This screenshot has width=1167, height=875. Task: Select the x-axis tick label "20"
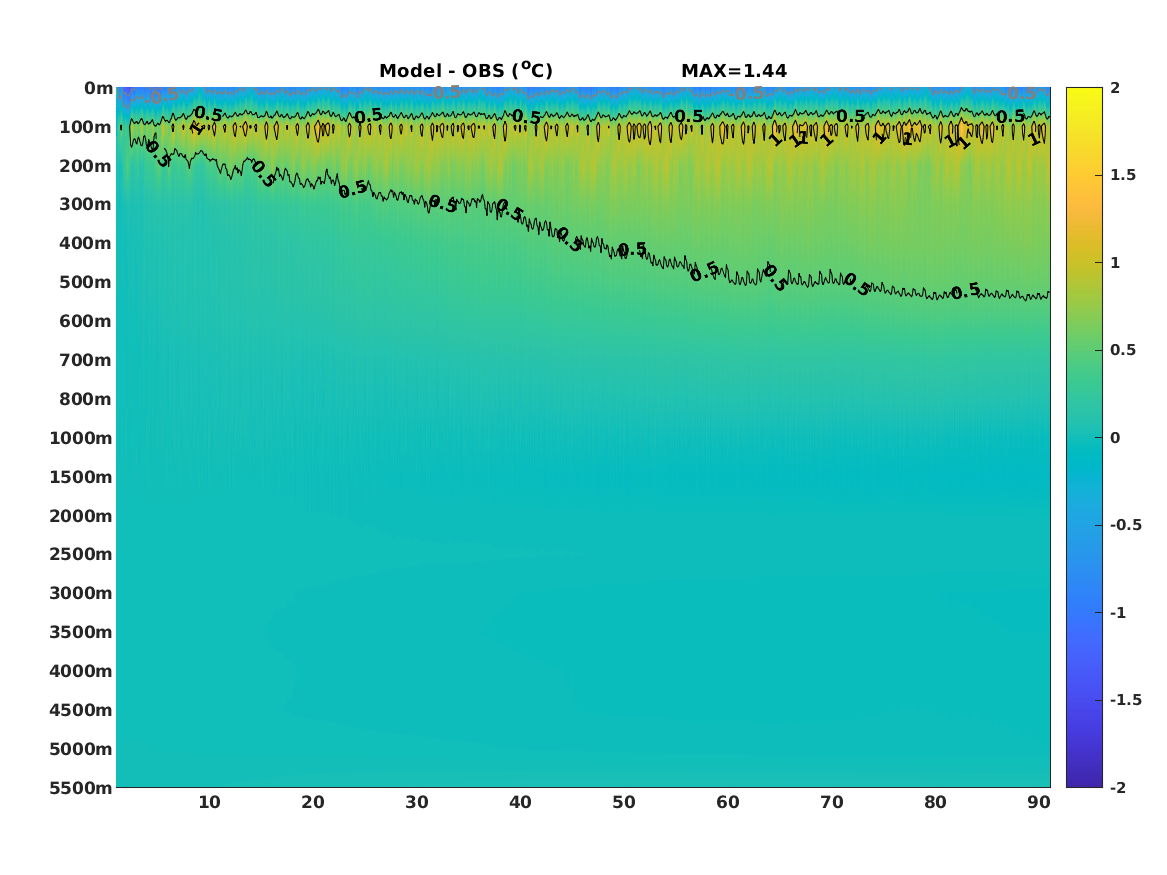(313, 802)
